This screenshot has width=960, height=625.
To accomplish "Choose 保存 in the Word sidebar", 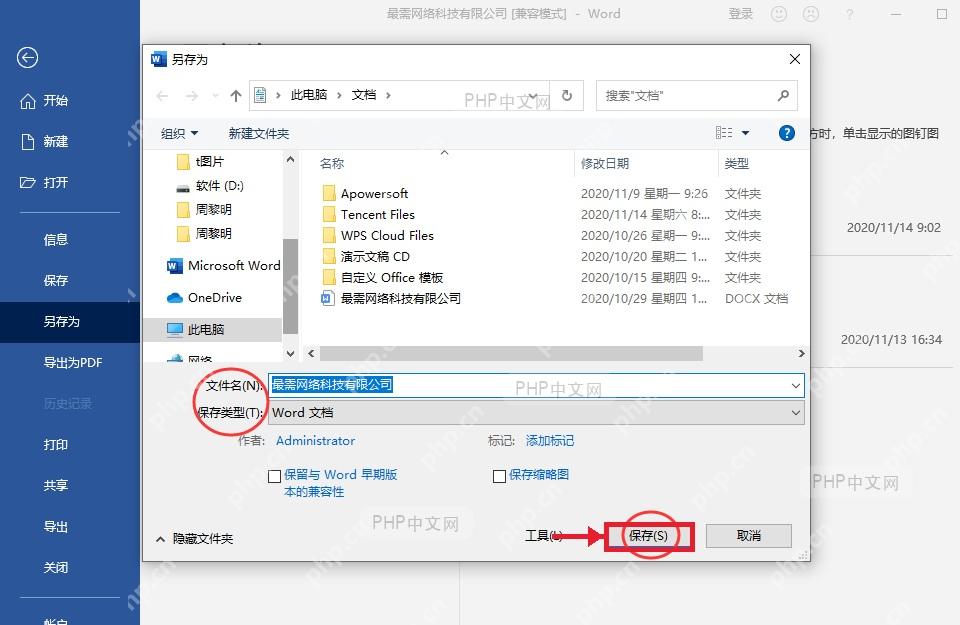I will [56, 280].
